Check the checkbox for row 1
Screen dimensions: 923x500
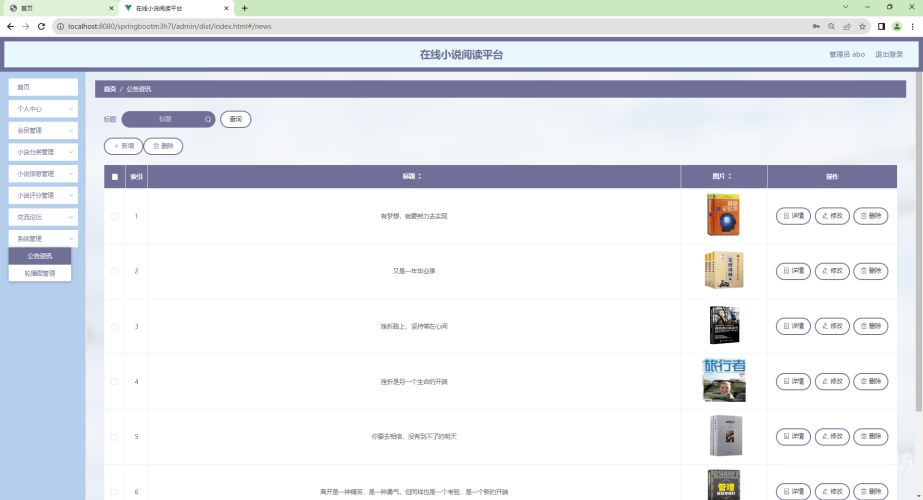tap(114, 216)
